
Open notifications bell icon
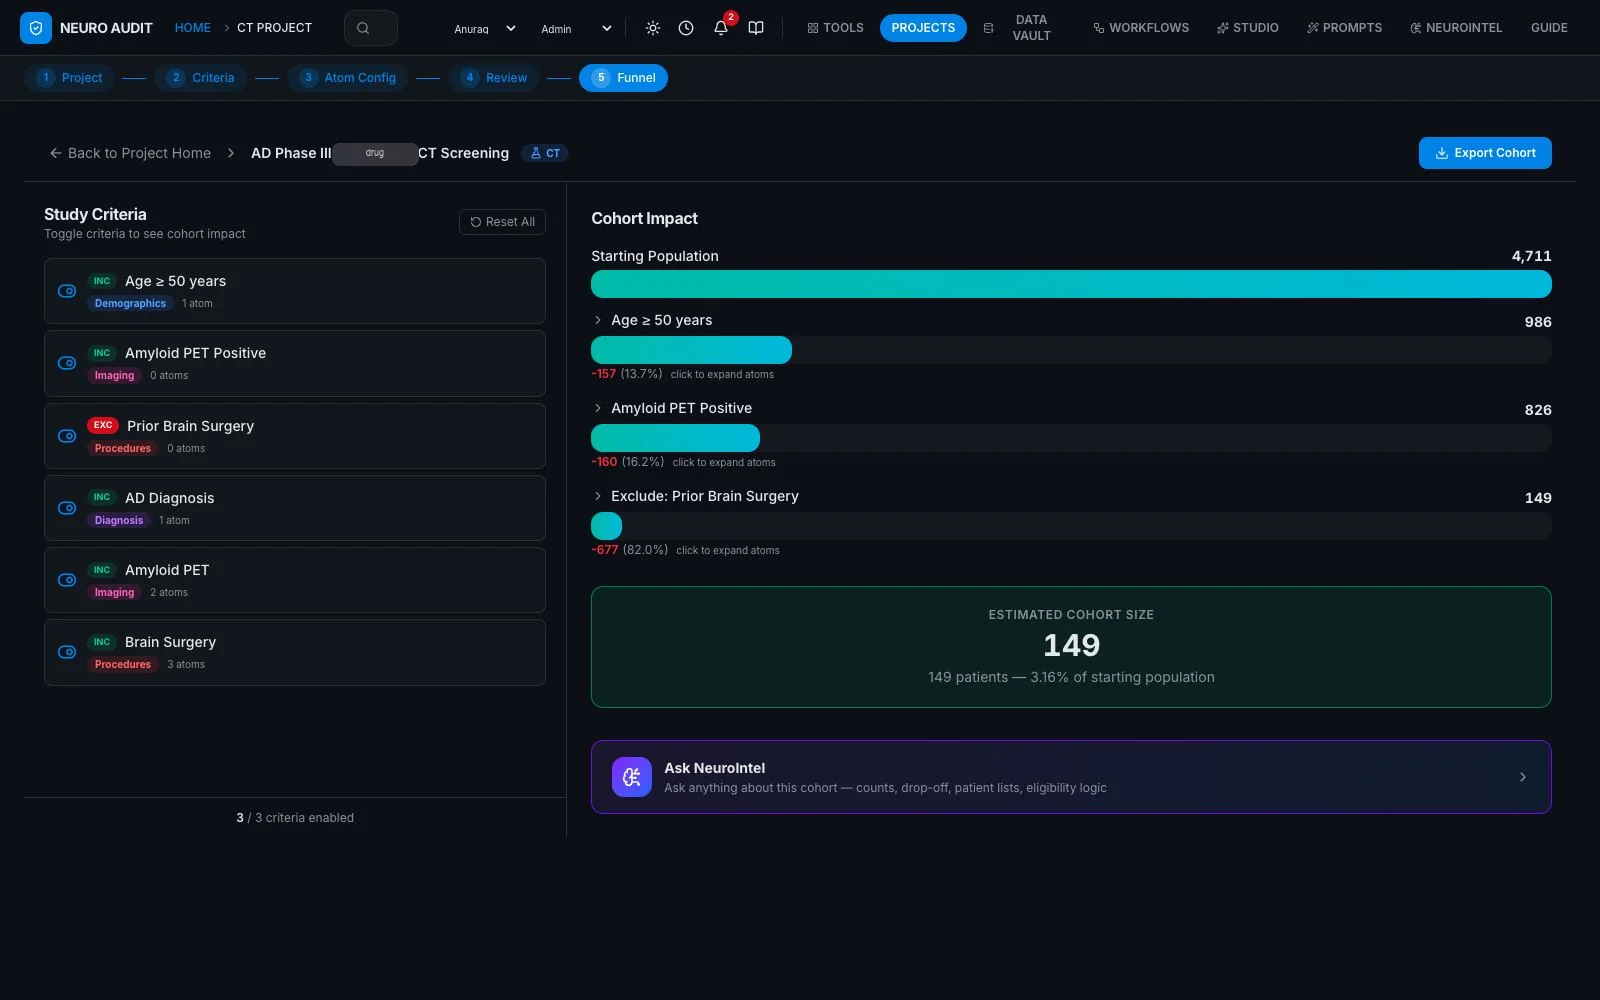pos(721,28)
